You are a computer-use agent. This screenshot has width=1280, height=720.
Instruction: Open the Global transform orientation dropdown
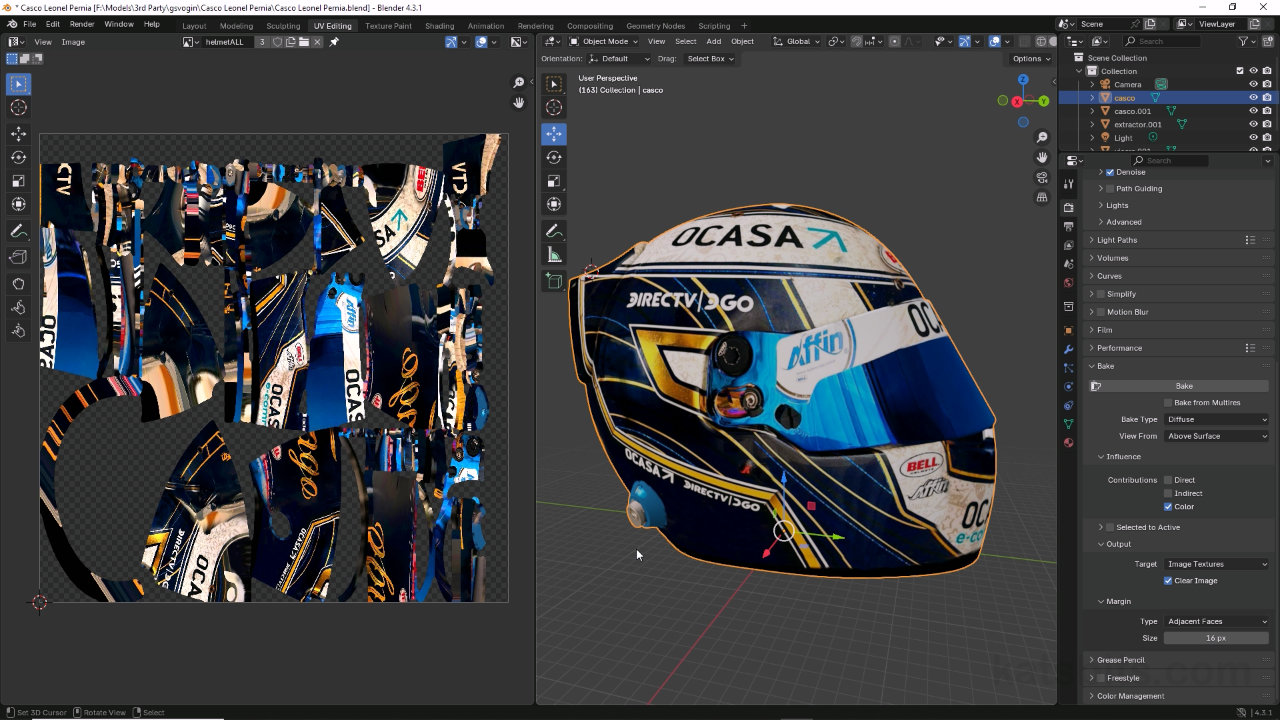796,41
